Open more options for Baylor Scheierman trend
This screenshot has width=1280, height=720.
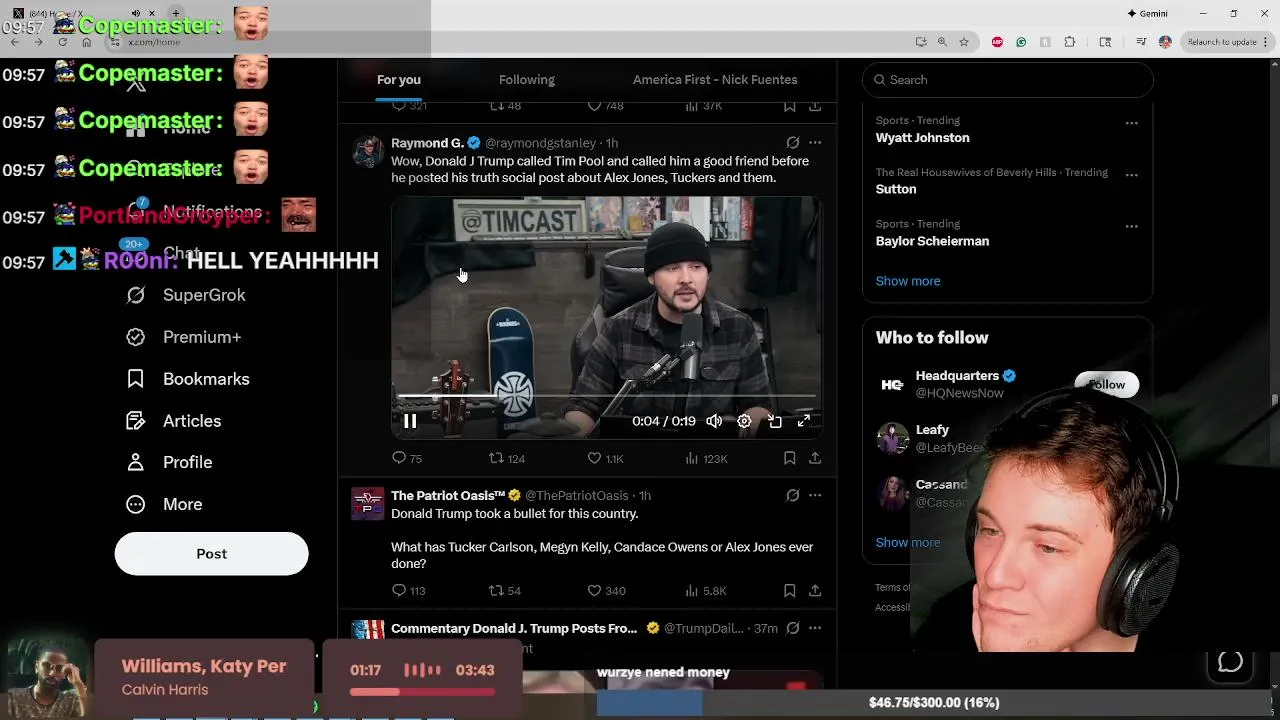point(1132,227)
